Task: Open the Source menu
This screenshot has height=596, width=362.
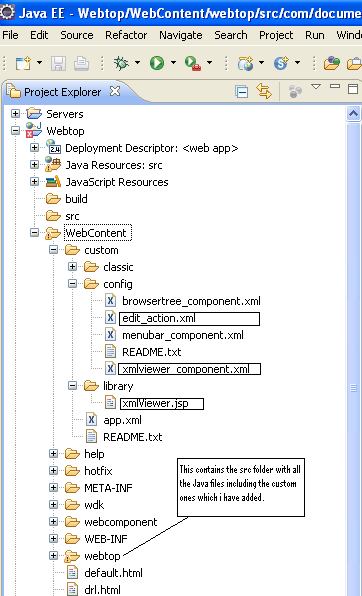Action: coord(77,35)
